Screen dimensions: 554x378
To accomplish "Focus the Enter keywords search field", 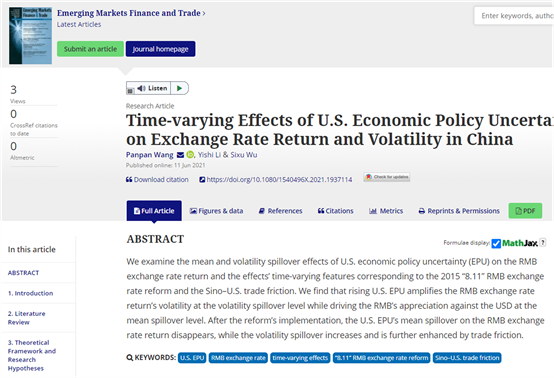I will point(514,16).
